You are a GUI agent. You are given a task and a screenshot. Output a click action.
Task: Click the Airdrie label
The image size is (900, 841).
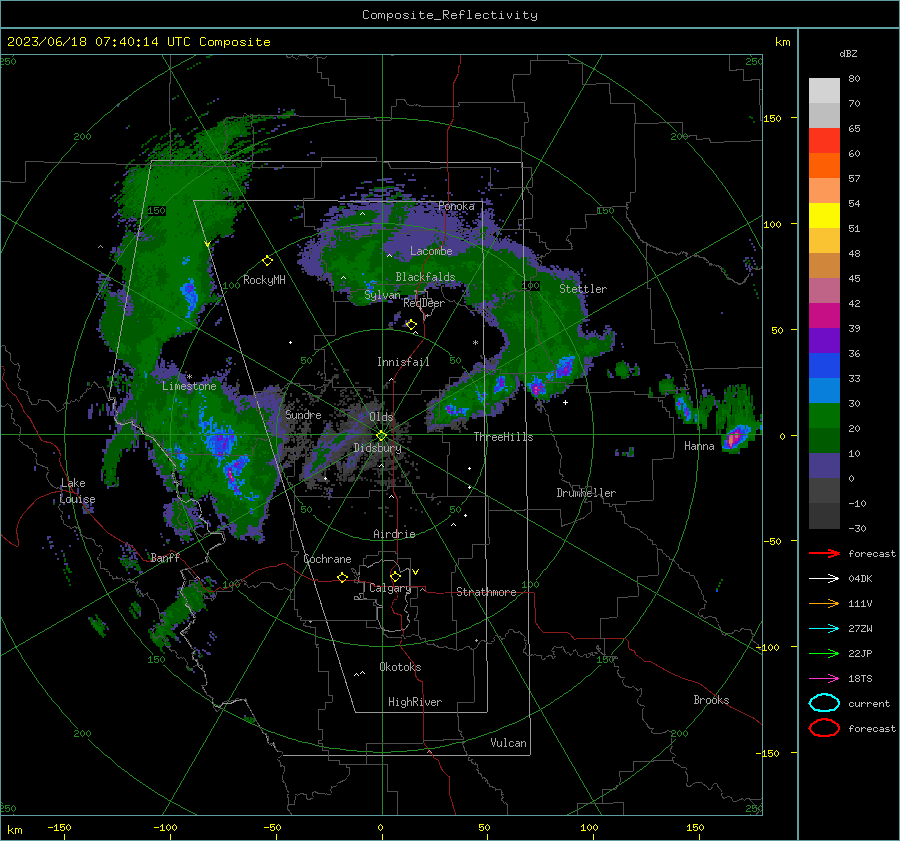coord(394,534)
